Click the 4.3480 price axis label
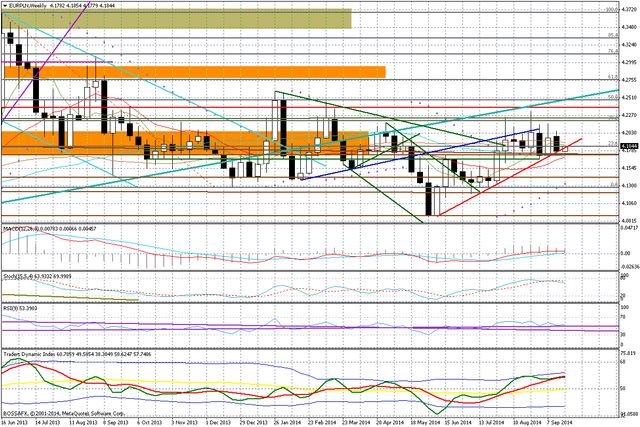 pyautogui.click(x=628, y=27)
